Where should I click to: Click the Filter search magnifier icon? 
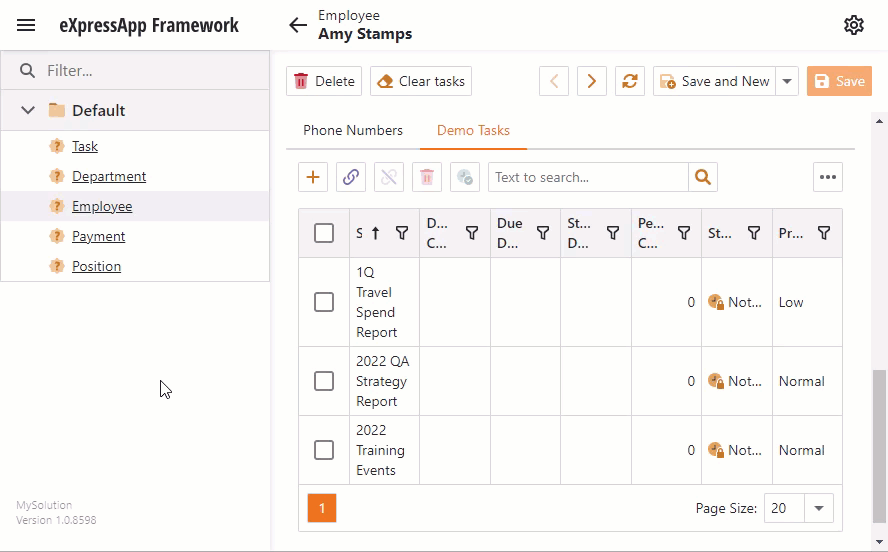[27, 70]
